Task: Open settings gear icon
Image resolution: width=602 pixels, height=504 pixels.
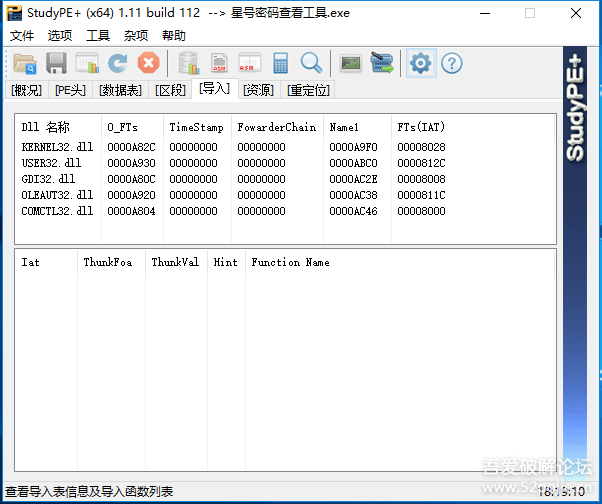Action: point(421,63)
